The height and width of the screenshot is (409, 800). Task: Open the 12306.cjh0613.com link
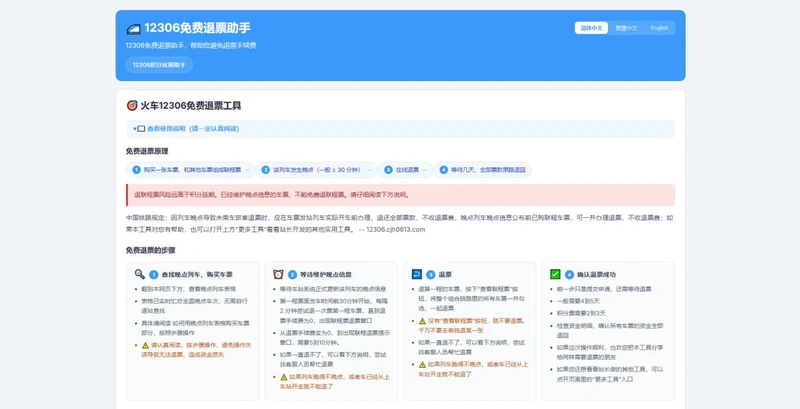click(395, 229)
